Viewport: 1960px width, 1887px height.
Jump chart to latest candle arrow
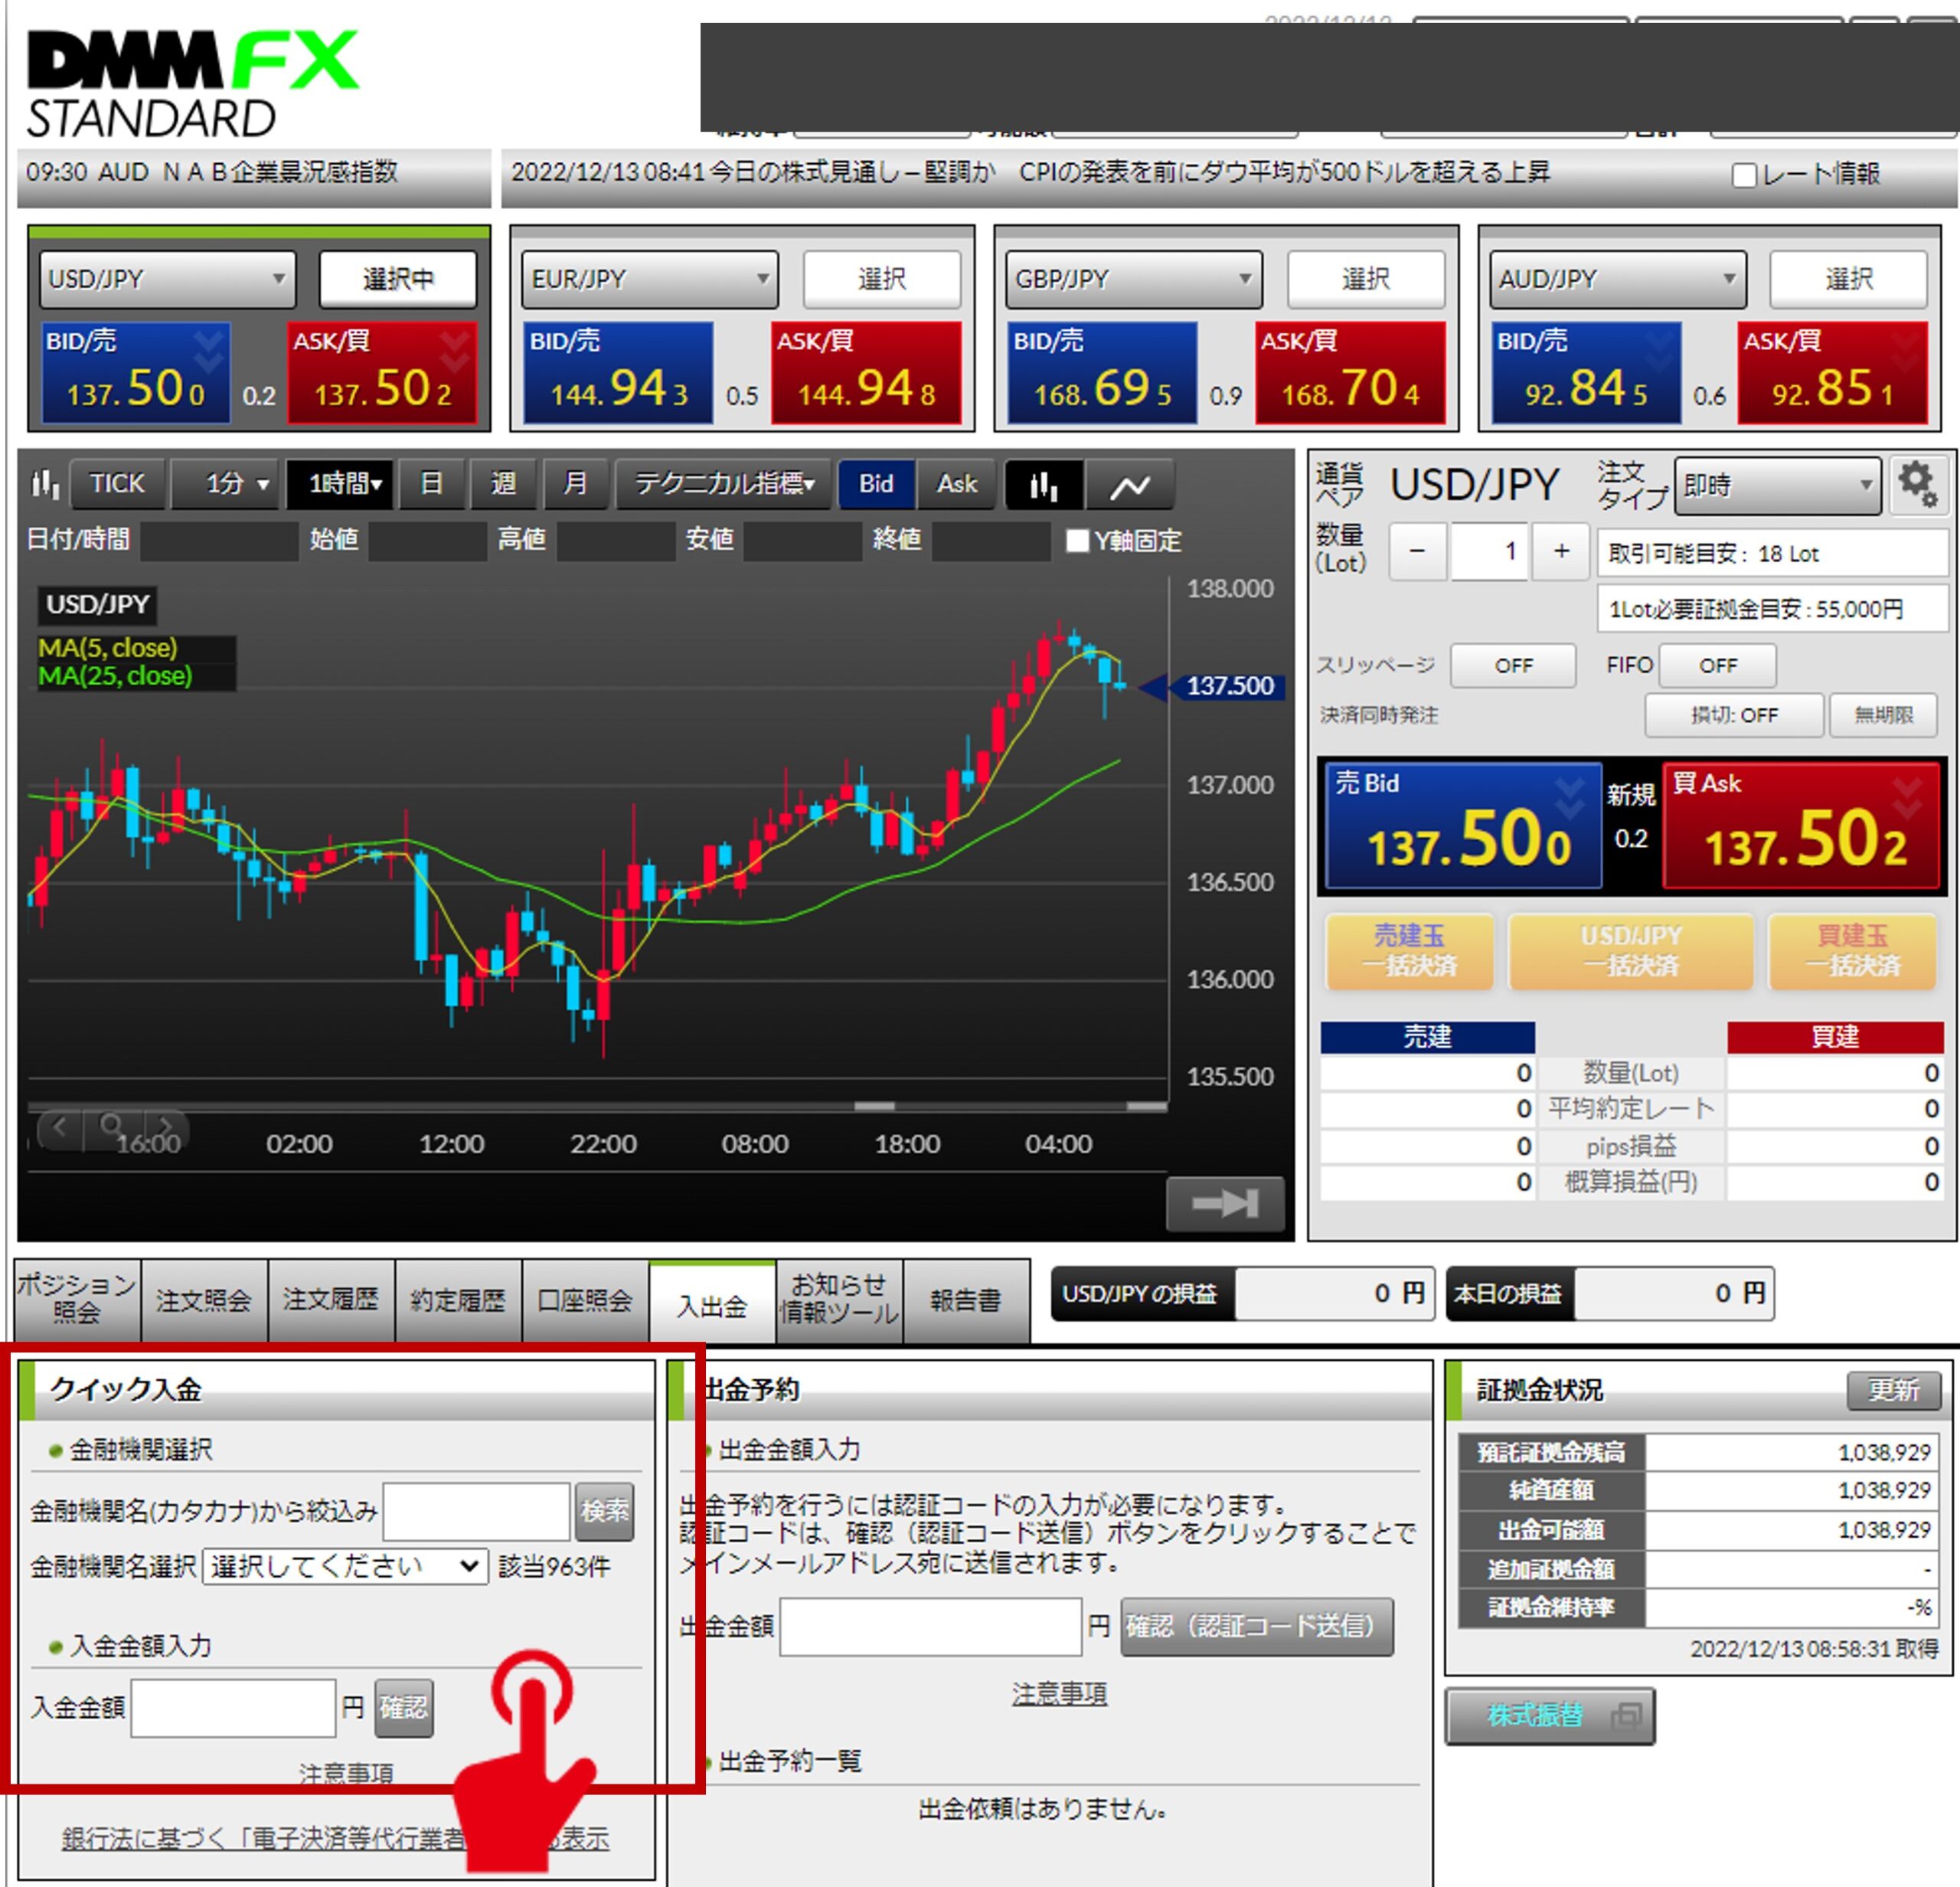[x=1225, y=1202]
